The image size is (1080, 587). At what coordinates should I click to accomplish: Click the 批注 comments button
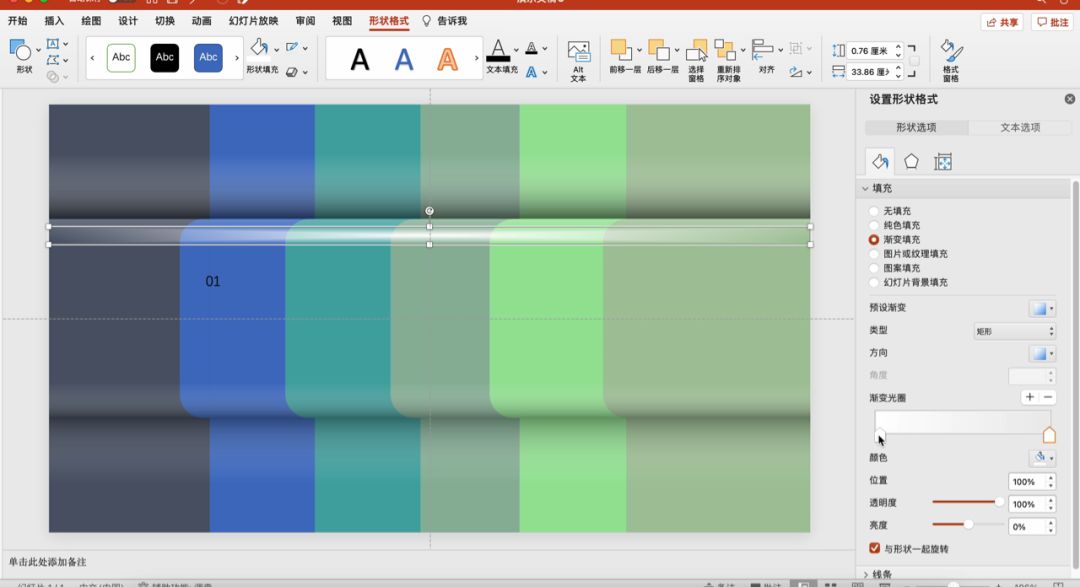coord(1052,22)
